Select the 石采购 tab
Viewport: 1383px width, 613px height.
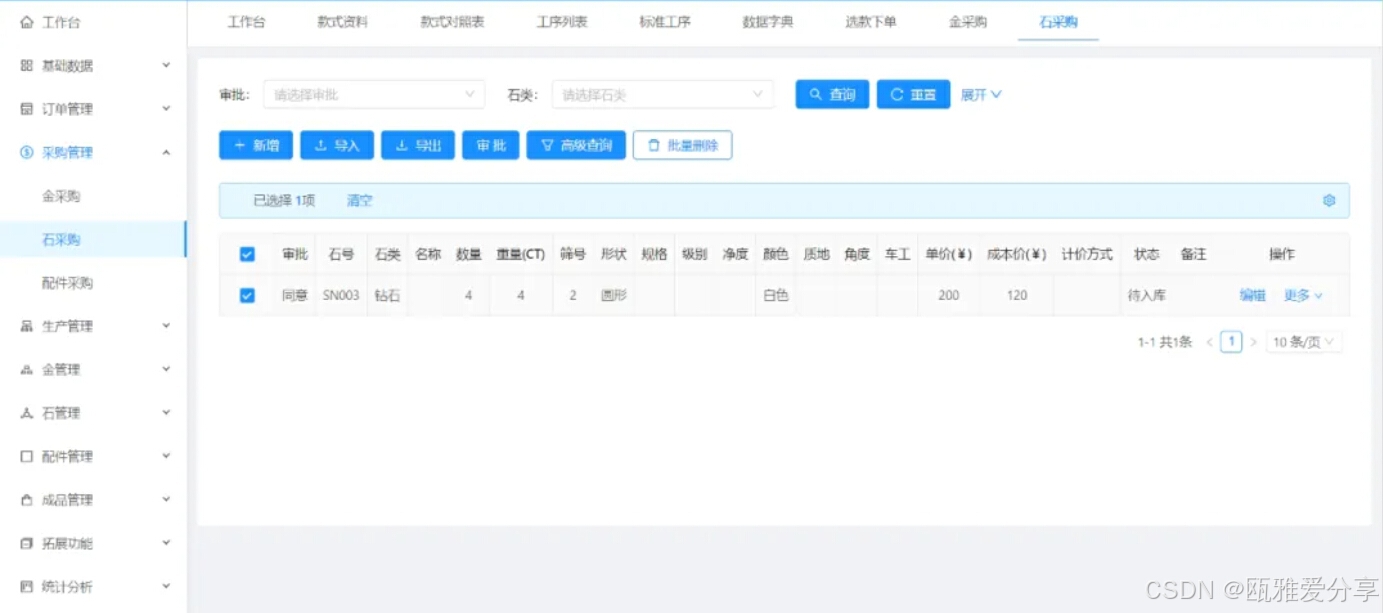tap(1058, 21)
